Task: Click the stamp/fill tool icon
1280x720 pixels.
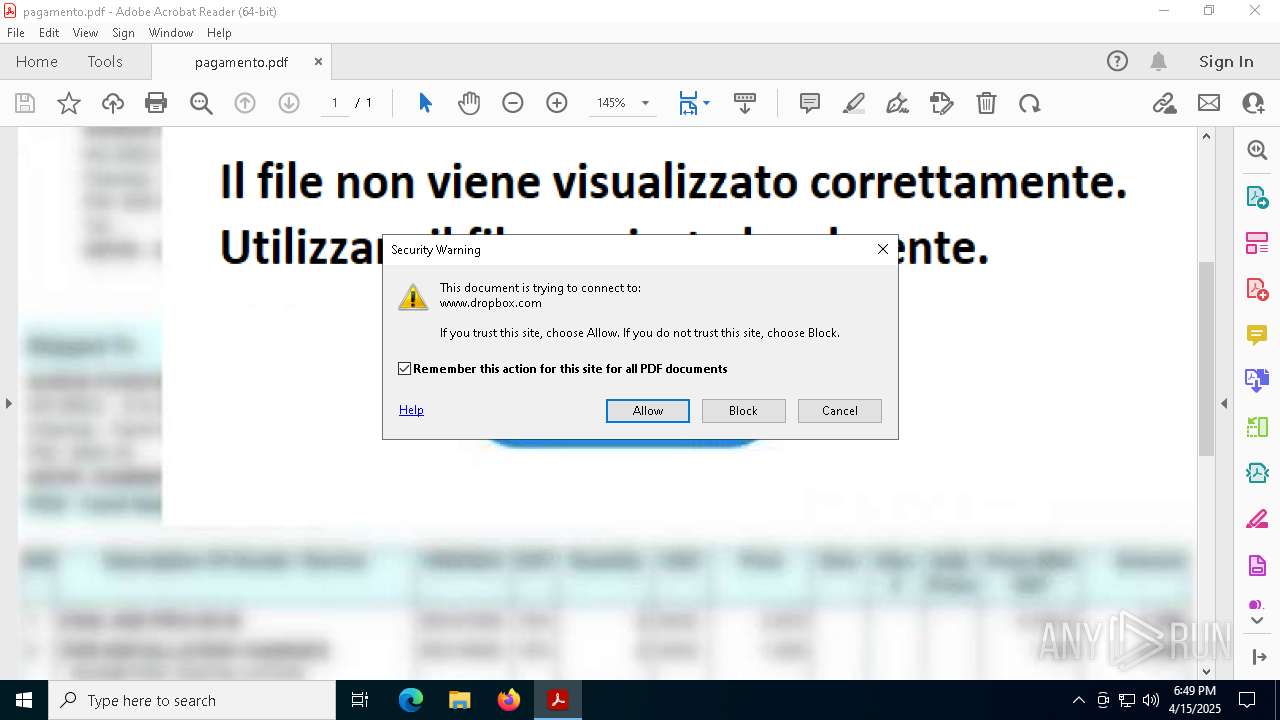Action: tap(942, 103)
